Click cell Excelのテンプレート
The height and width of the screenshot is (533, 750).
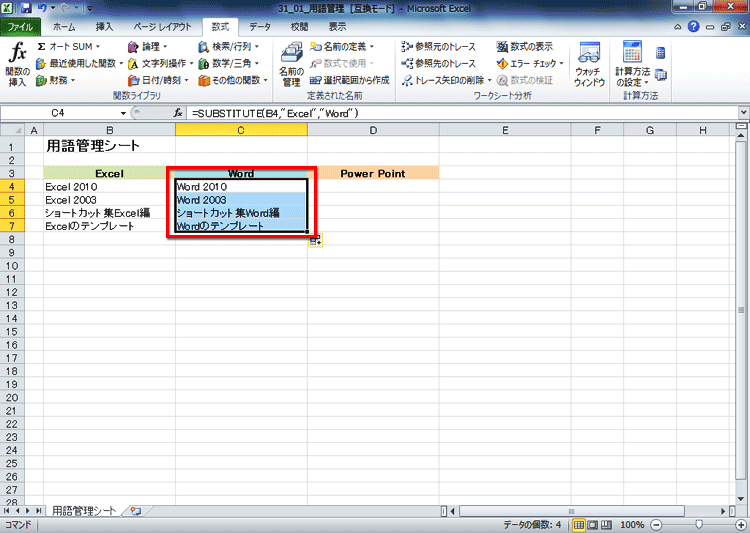coord(110,226)
